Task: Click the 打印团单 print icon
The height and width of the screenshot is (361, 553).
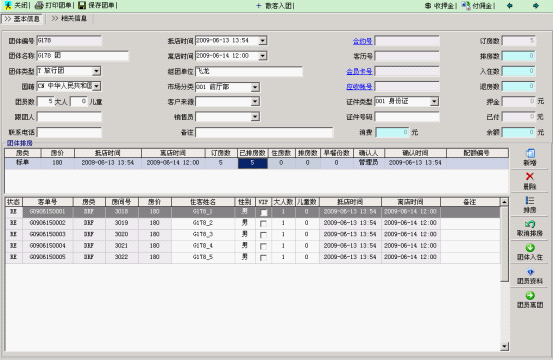Action: (x=39, y=5)
